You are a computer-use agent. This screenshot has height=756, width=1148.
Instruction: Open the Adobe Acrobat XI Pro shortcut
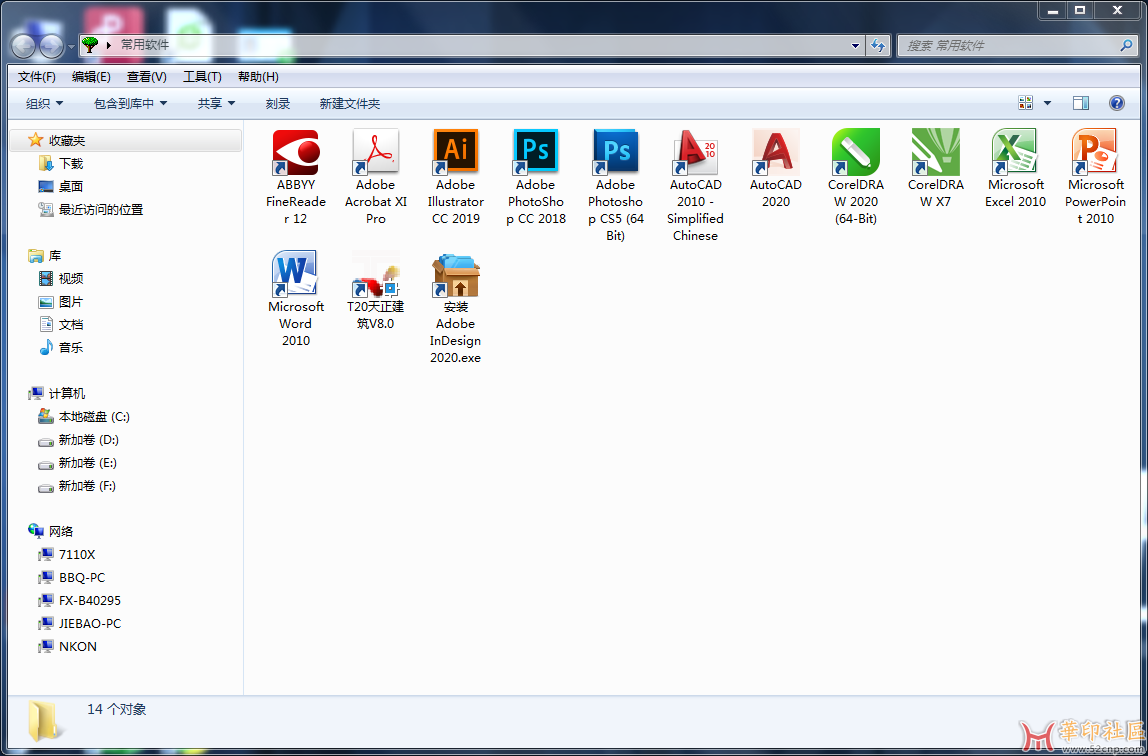[376, 153]
